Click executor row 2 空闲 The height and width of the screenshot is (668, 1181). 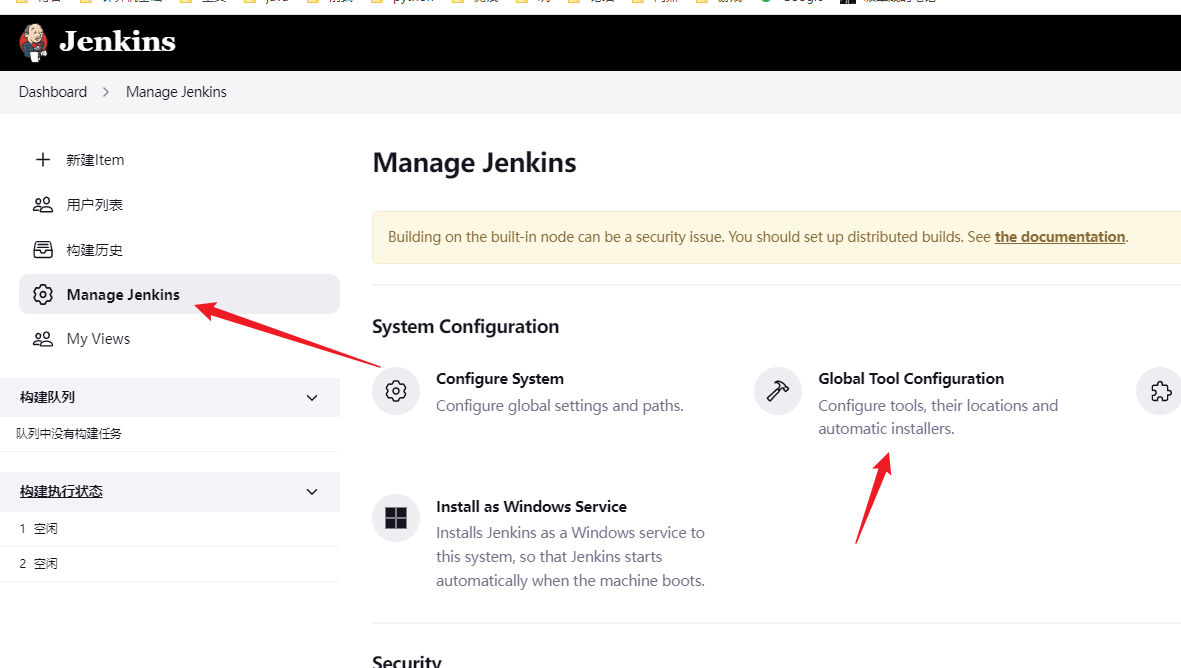[x=170, y=563]
